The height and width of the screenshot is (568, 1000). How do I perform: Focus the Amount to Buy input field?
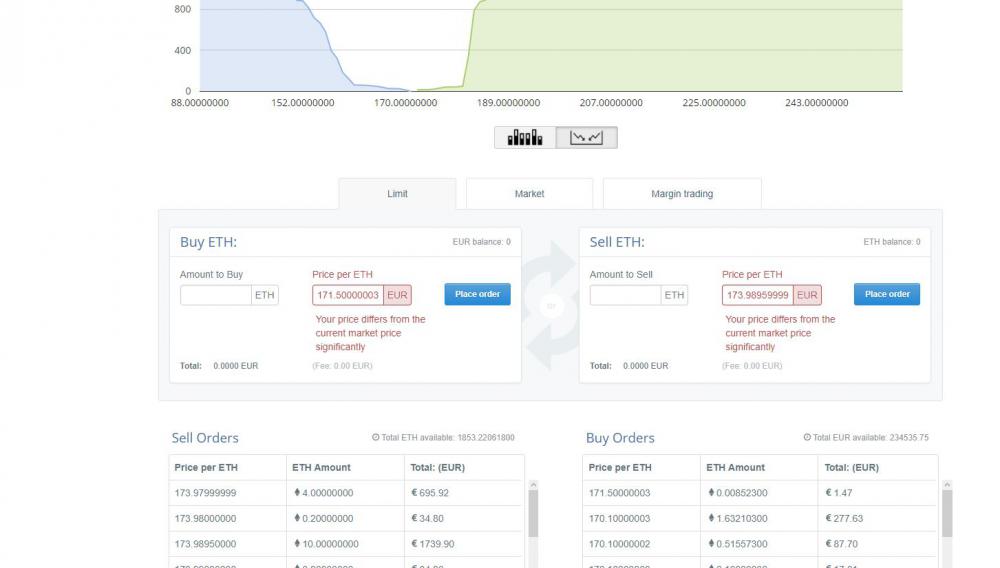click(216, 295)
